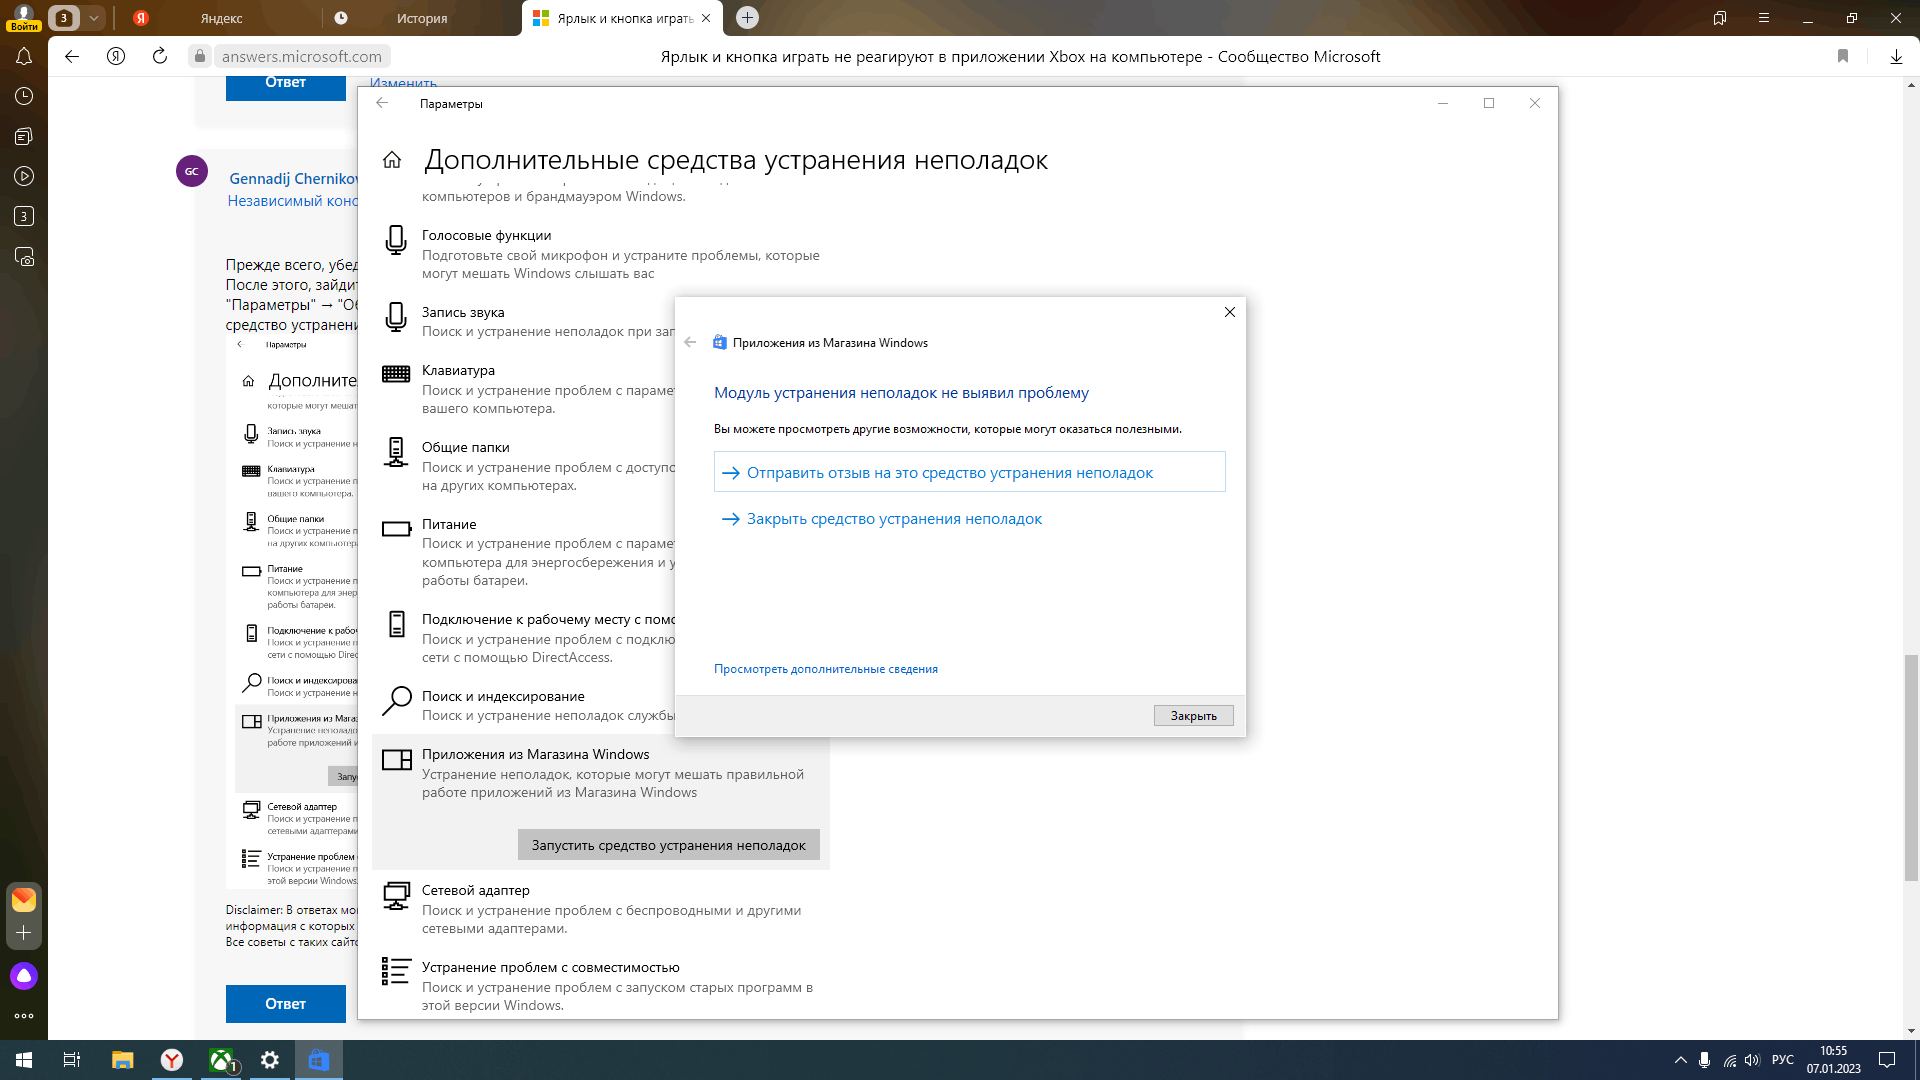Viewport: 1920px width, 1080px height.
Task: Click browser back arrow button
Action: tap(72, 56)
